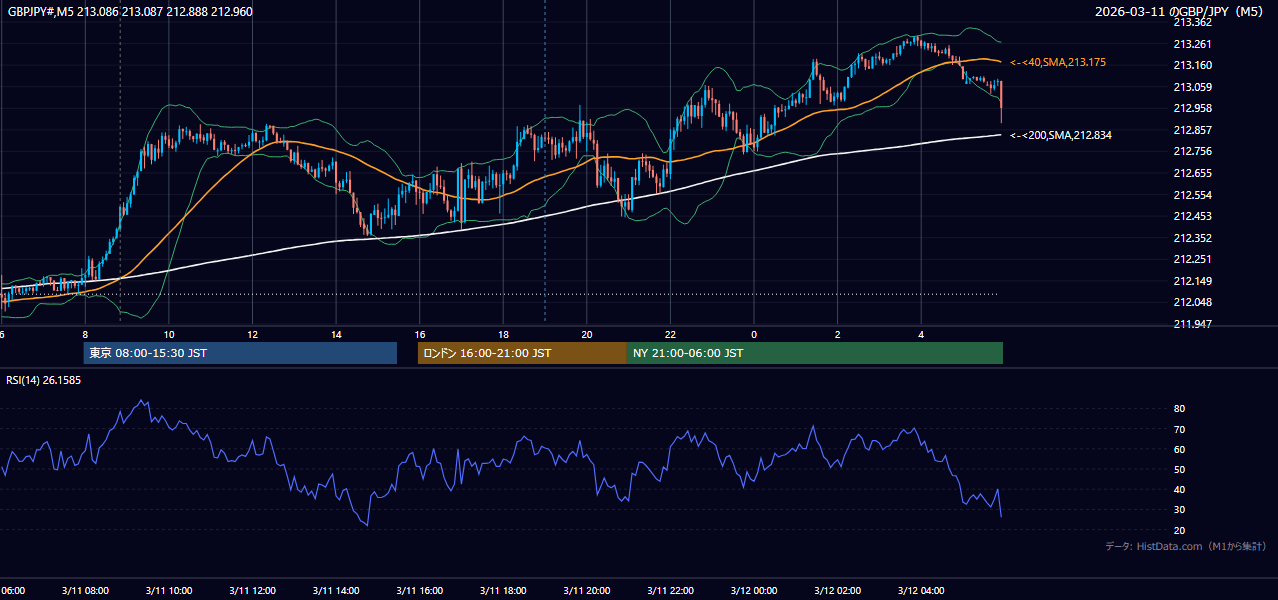Click the RSI(14) 26.1585 indicator label

44,380
